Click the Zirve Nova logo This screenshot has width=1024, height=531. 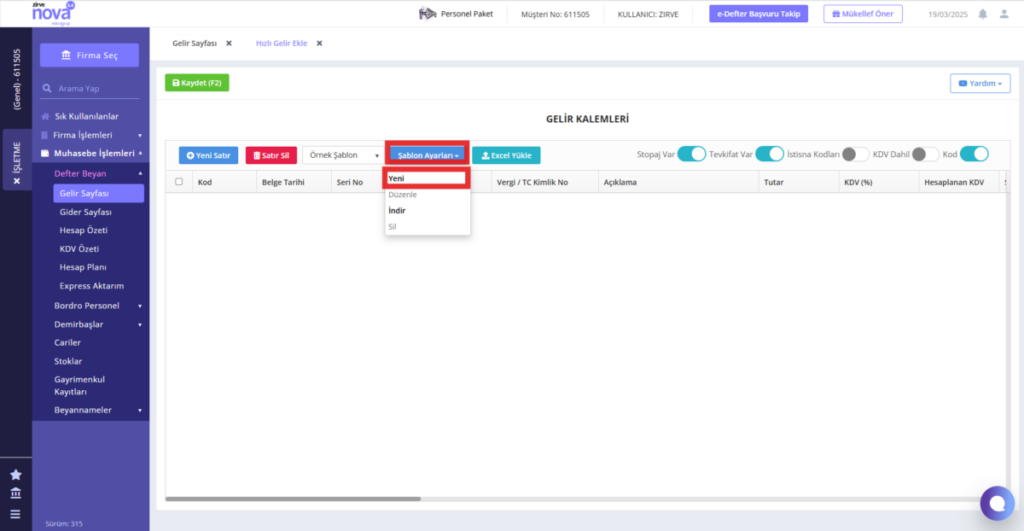click(x=53, y=13)
